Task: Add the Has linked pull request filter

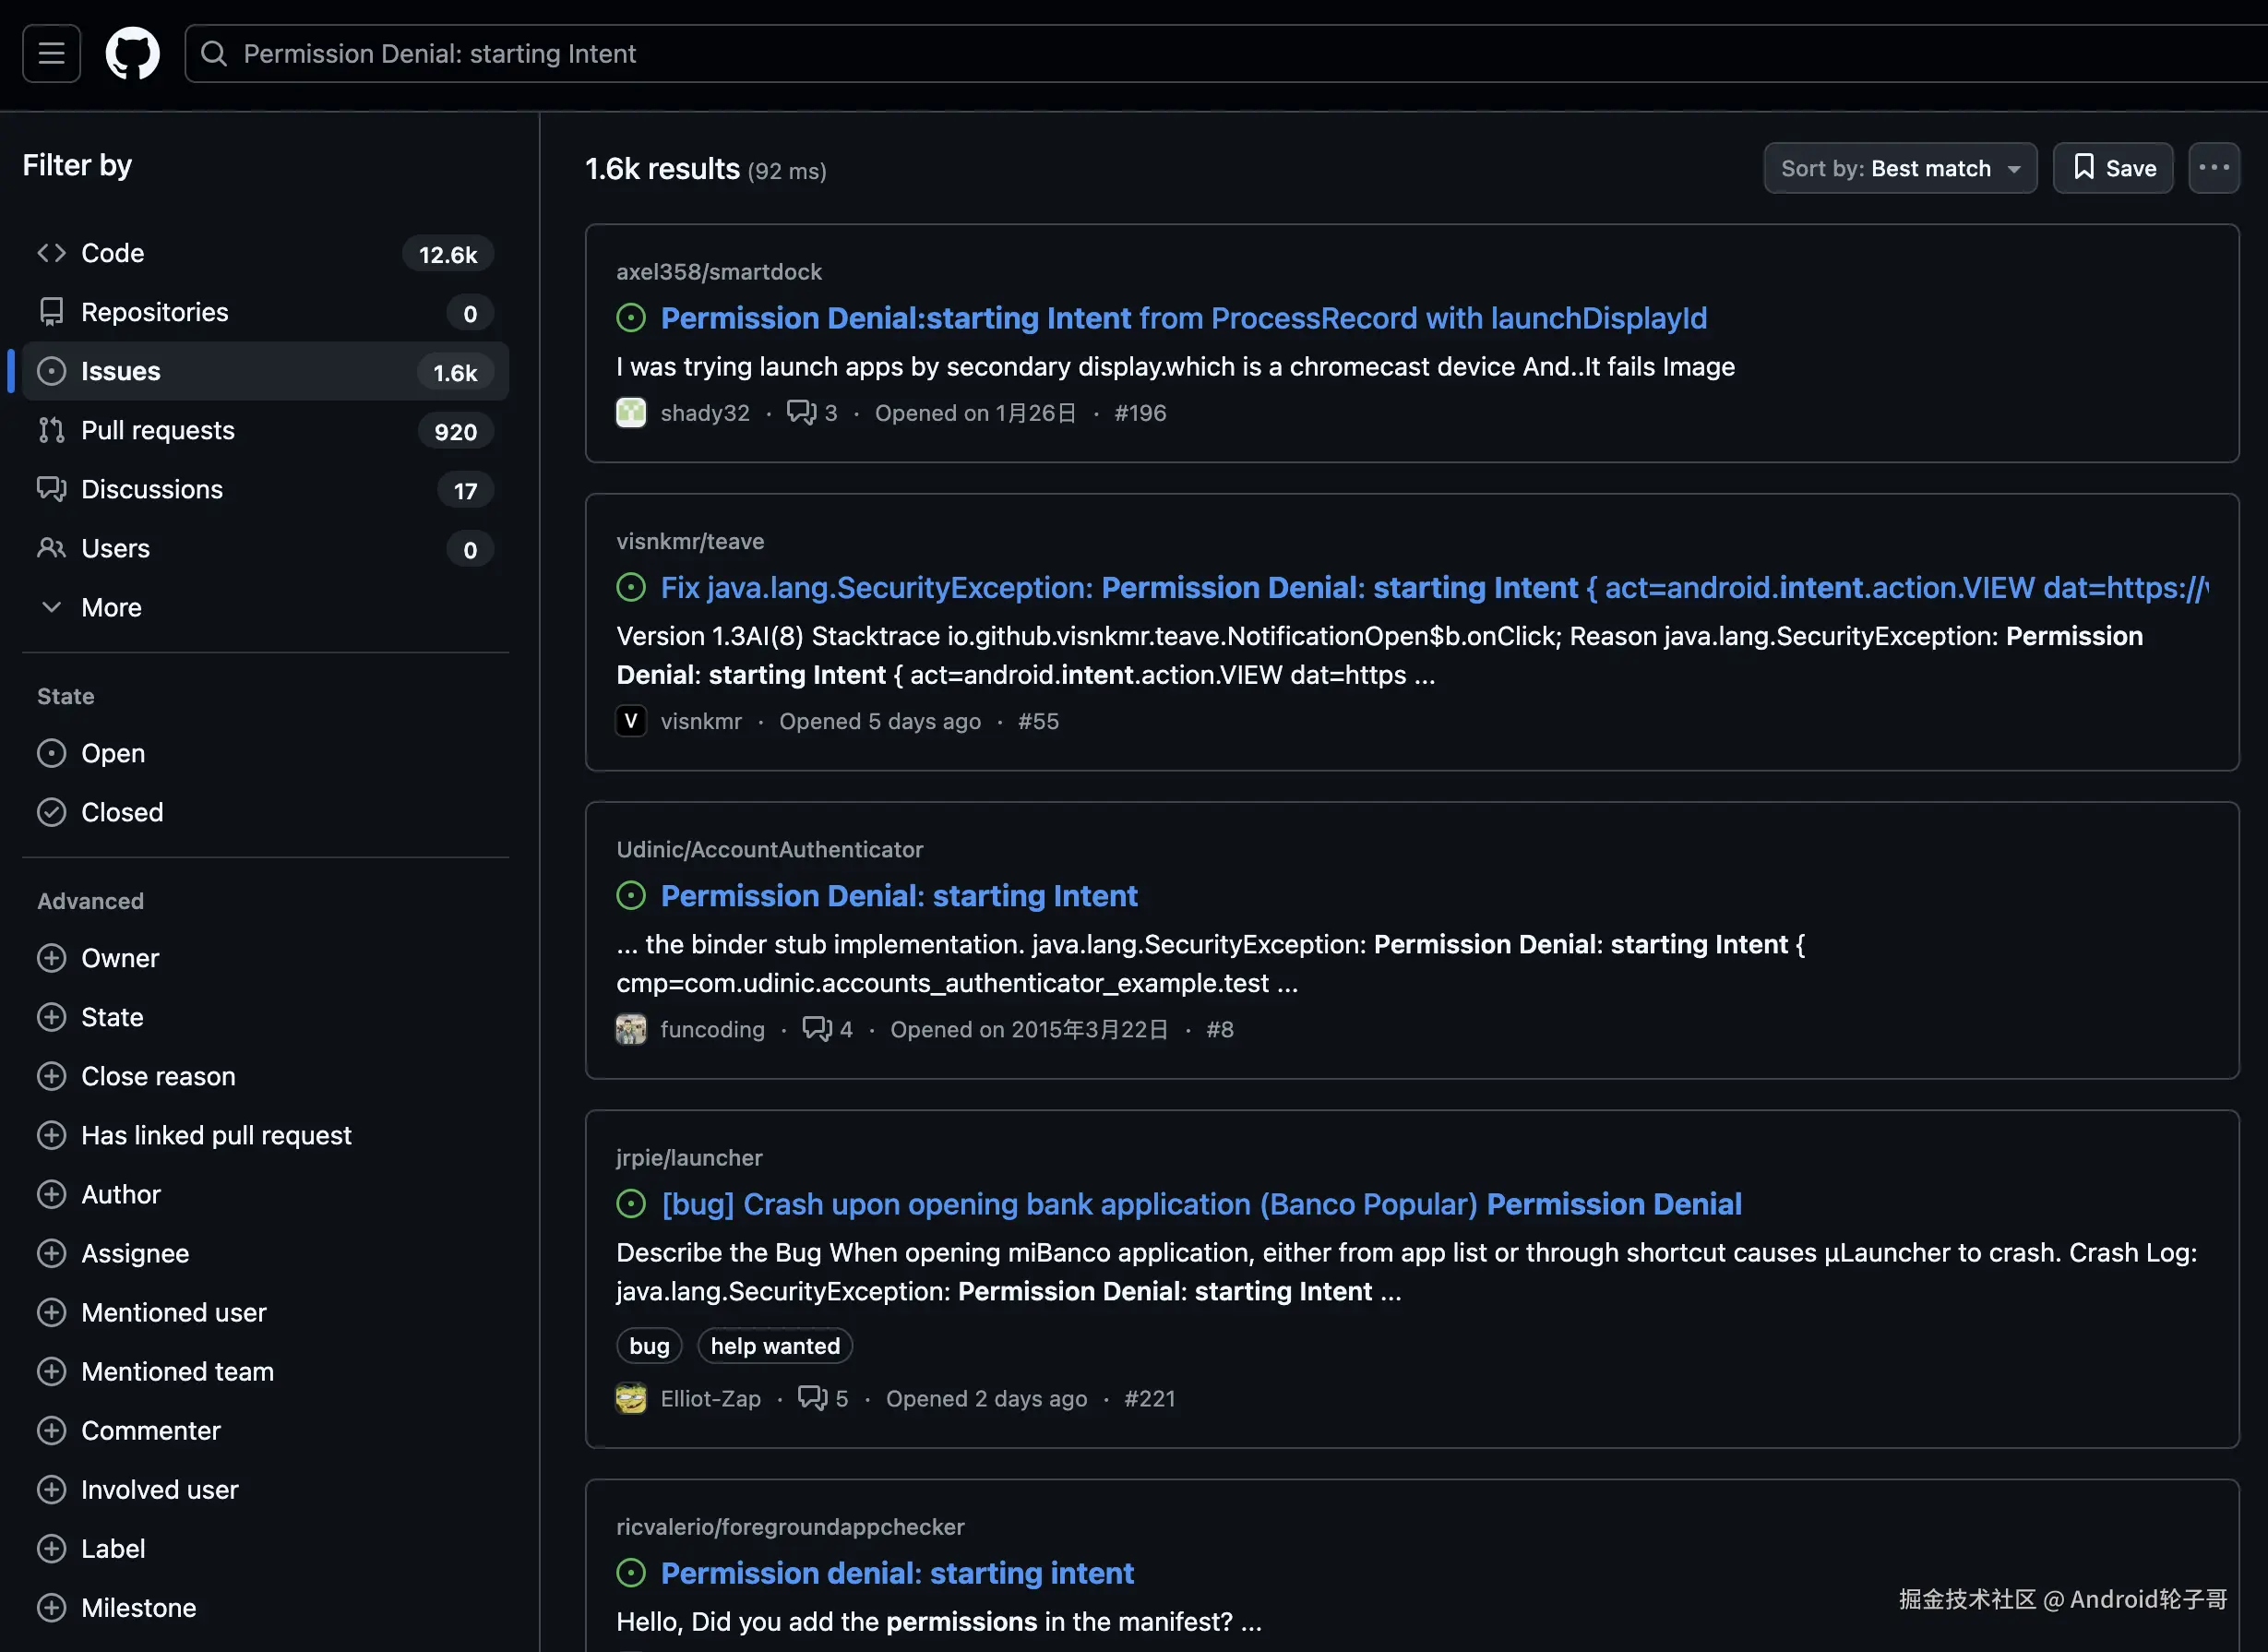Action: pos(215,1135)
